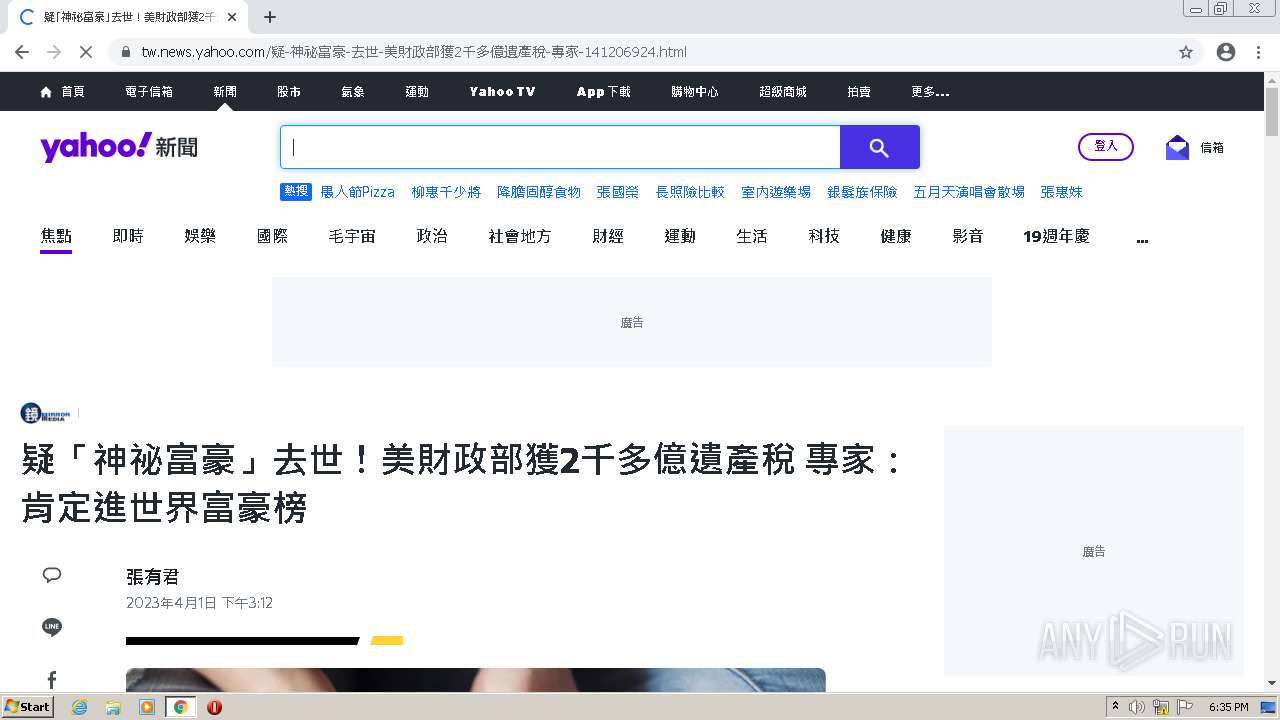Screen dimensions: 1280x720
Task: Select the 政治 news tab
Action: 432,236
